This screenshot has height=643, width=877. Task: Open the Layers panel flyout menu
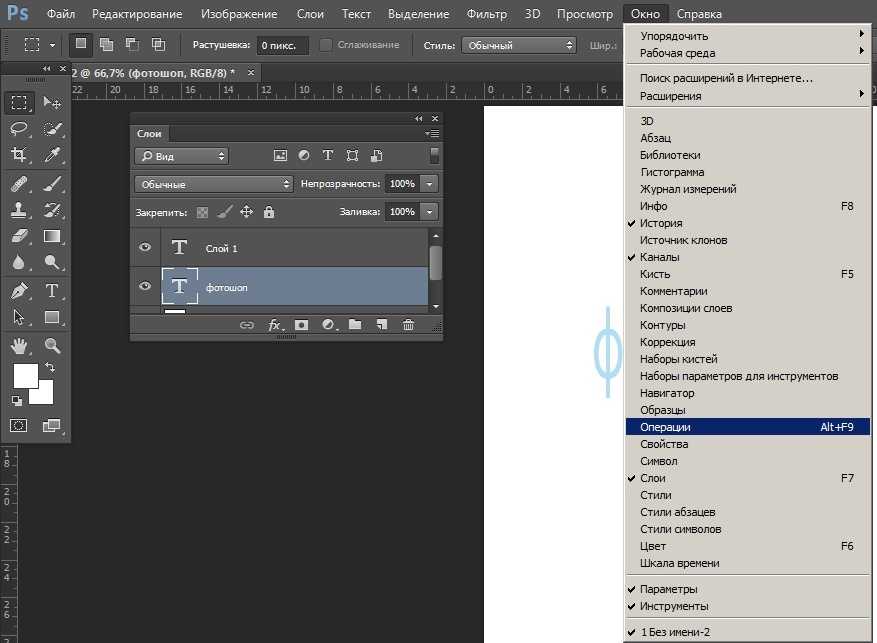pos(432,134)
